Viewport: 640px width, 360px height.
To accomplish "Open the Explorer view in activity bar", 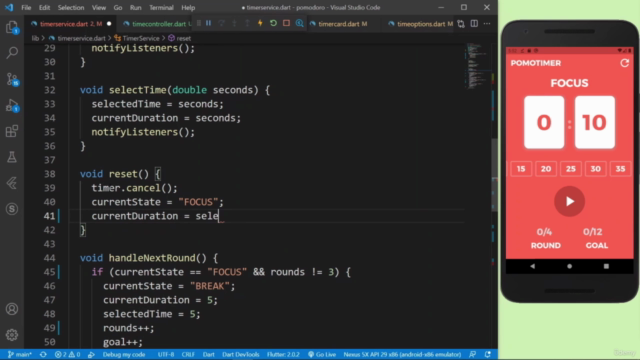I will (x=12, y=28).
